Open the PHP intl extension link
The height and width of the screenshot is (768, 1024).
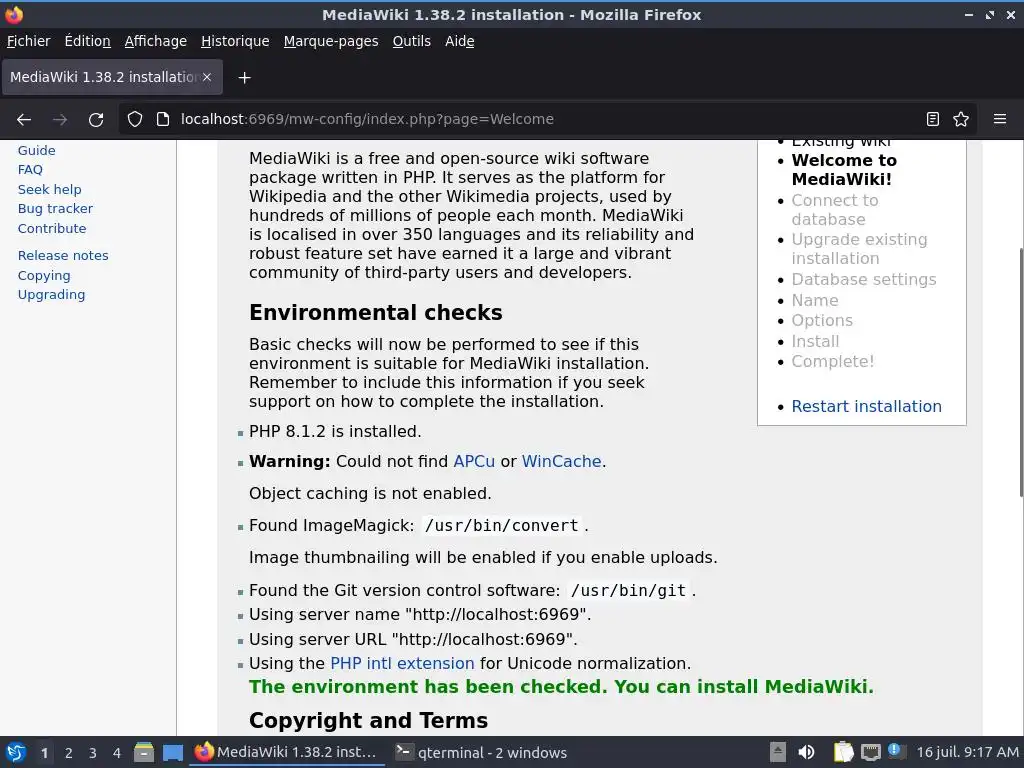[x=402, y=664]
